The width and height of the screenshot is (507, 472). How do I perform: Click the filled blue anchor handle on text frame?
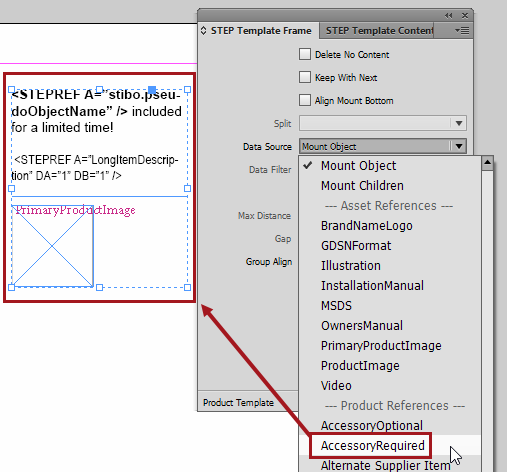[152, 90]
